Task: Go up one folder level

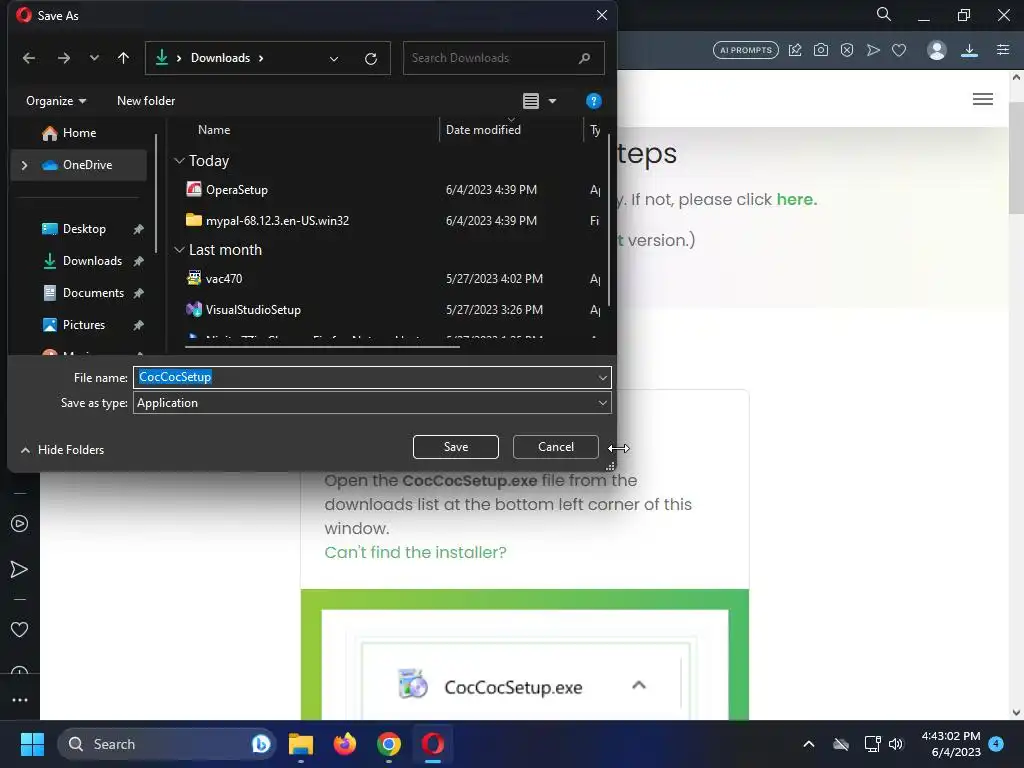Action: pyautogui.click(x=123, y=58)
